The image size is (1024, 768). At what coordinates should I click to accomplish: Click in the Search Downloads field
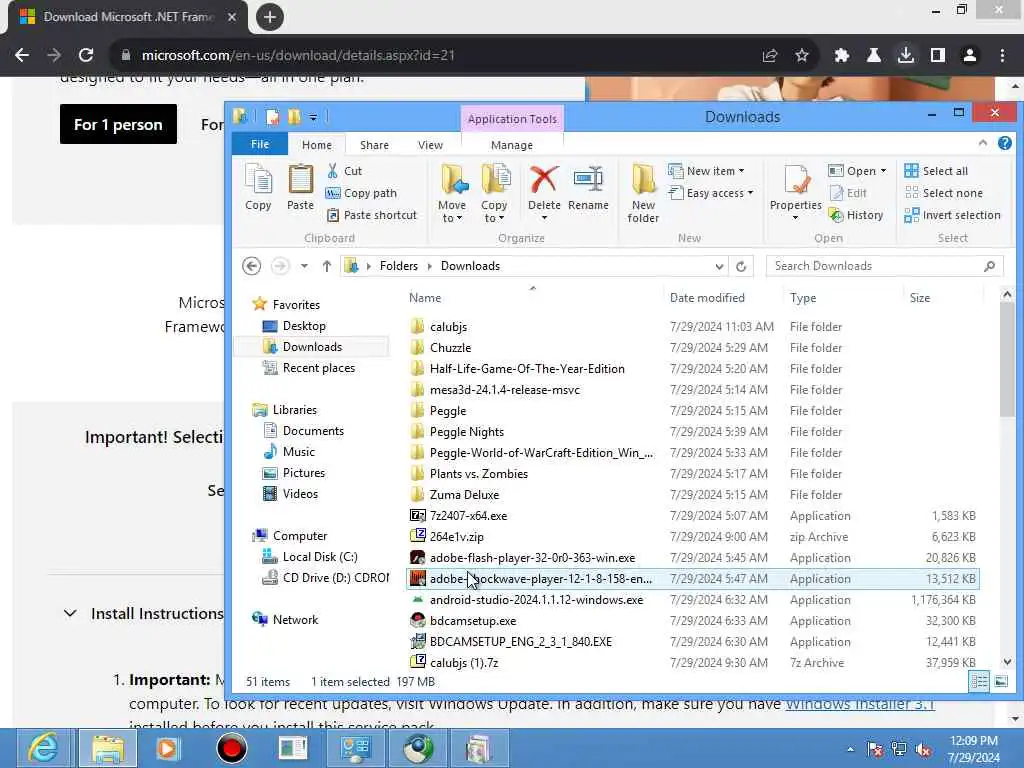[x=884, y=266]
